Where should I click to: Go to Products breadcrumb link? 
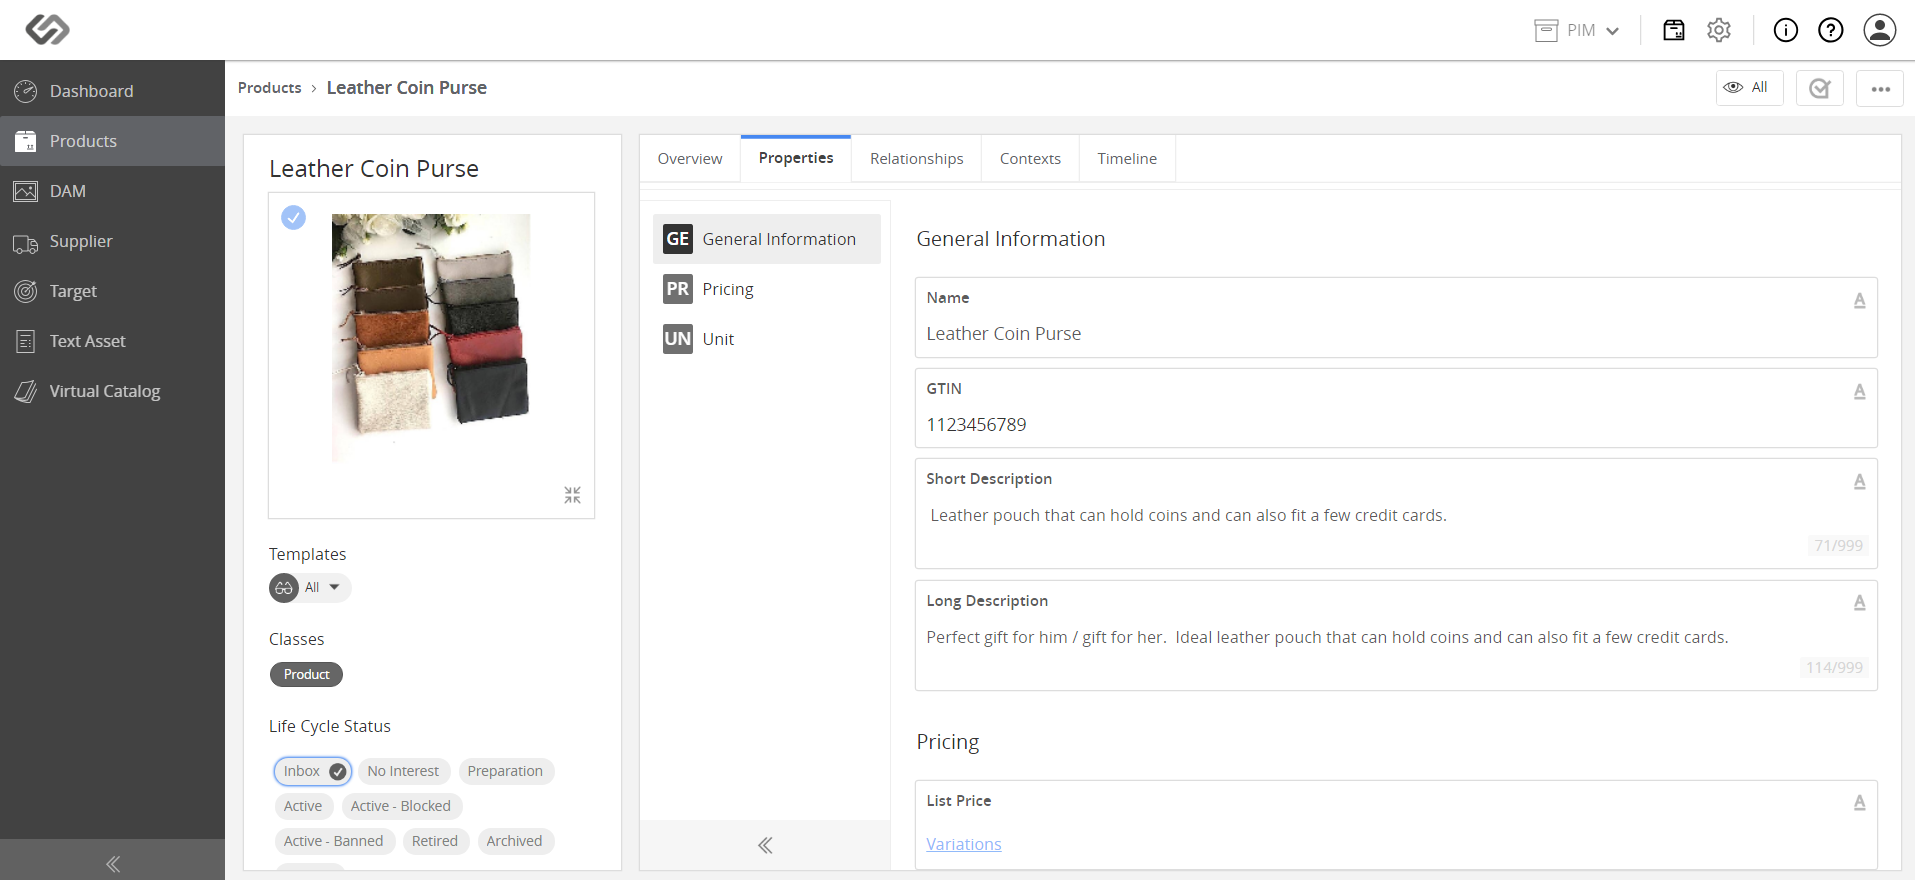coord(269,88)
